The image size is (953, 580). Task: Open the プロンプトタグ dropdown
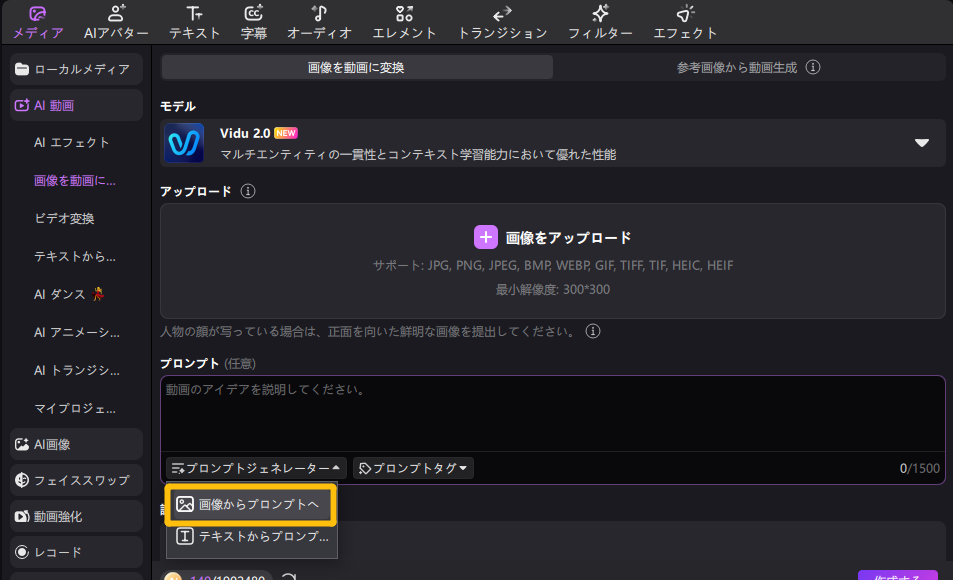413,468
